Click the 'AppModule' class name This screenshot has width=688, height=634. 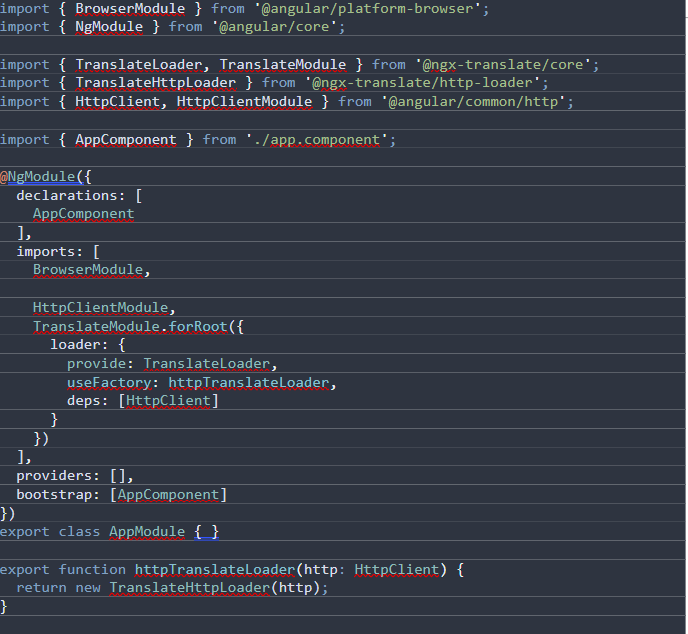point(147,532)
